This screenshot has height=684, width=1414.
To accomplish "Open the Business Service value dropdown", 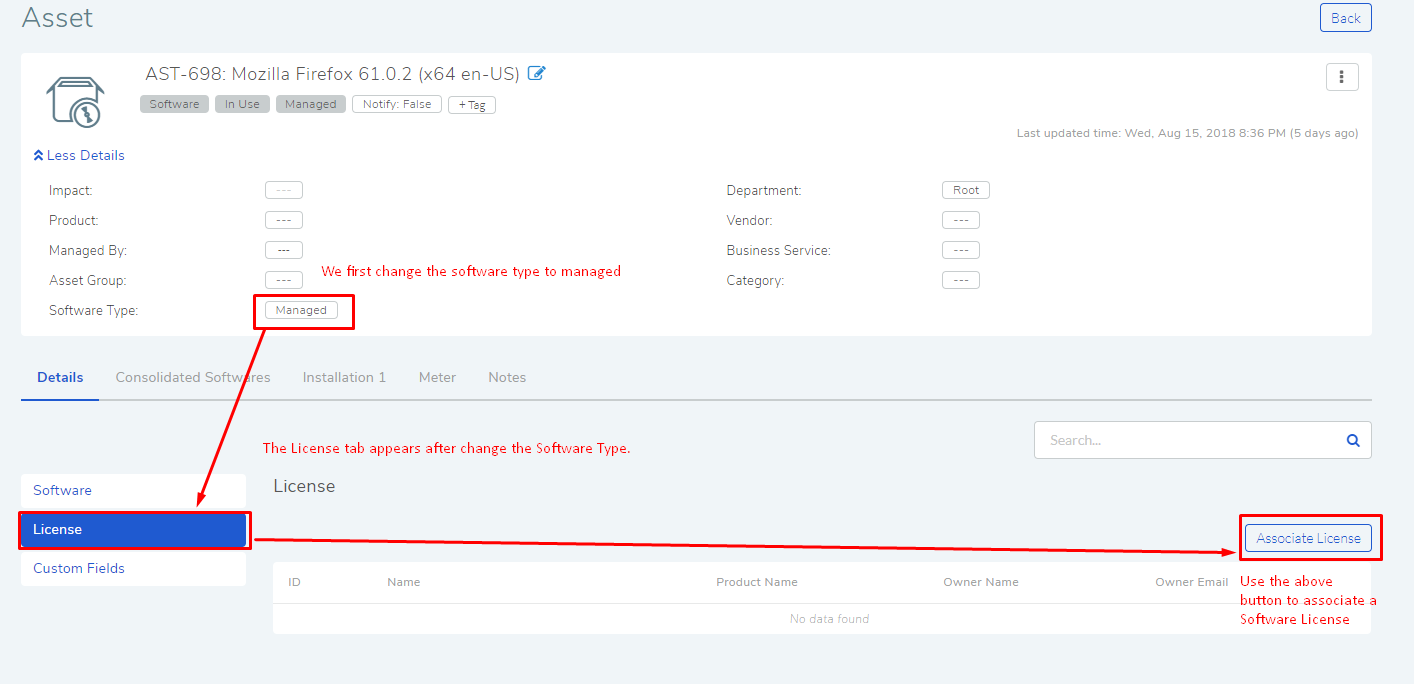I will pyautogui.click(x=961, y=250).
